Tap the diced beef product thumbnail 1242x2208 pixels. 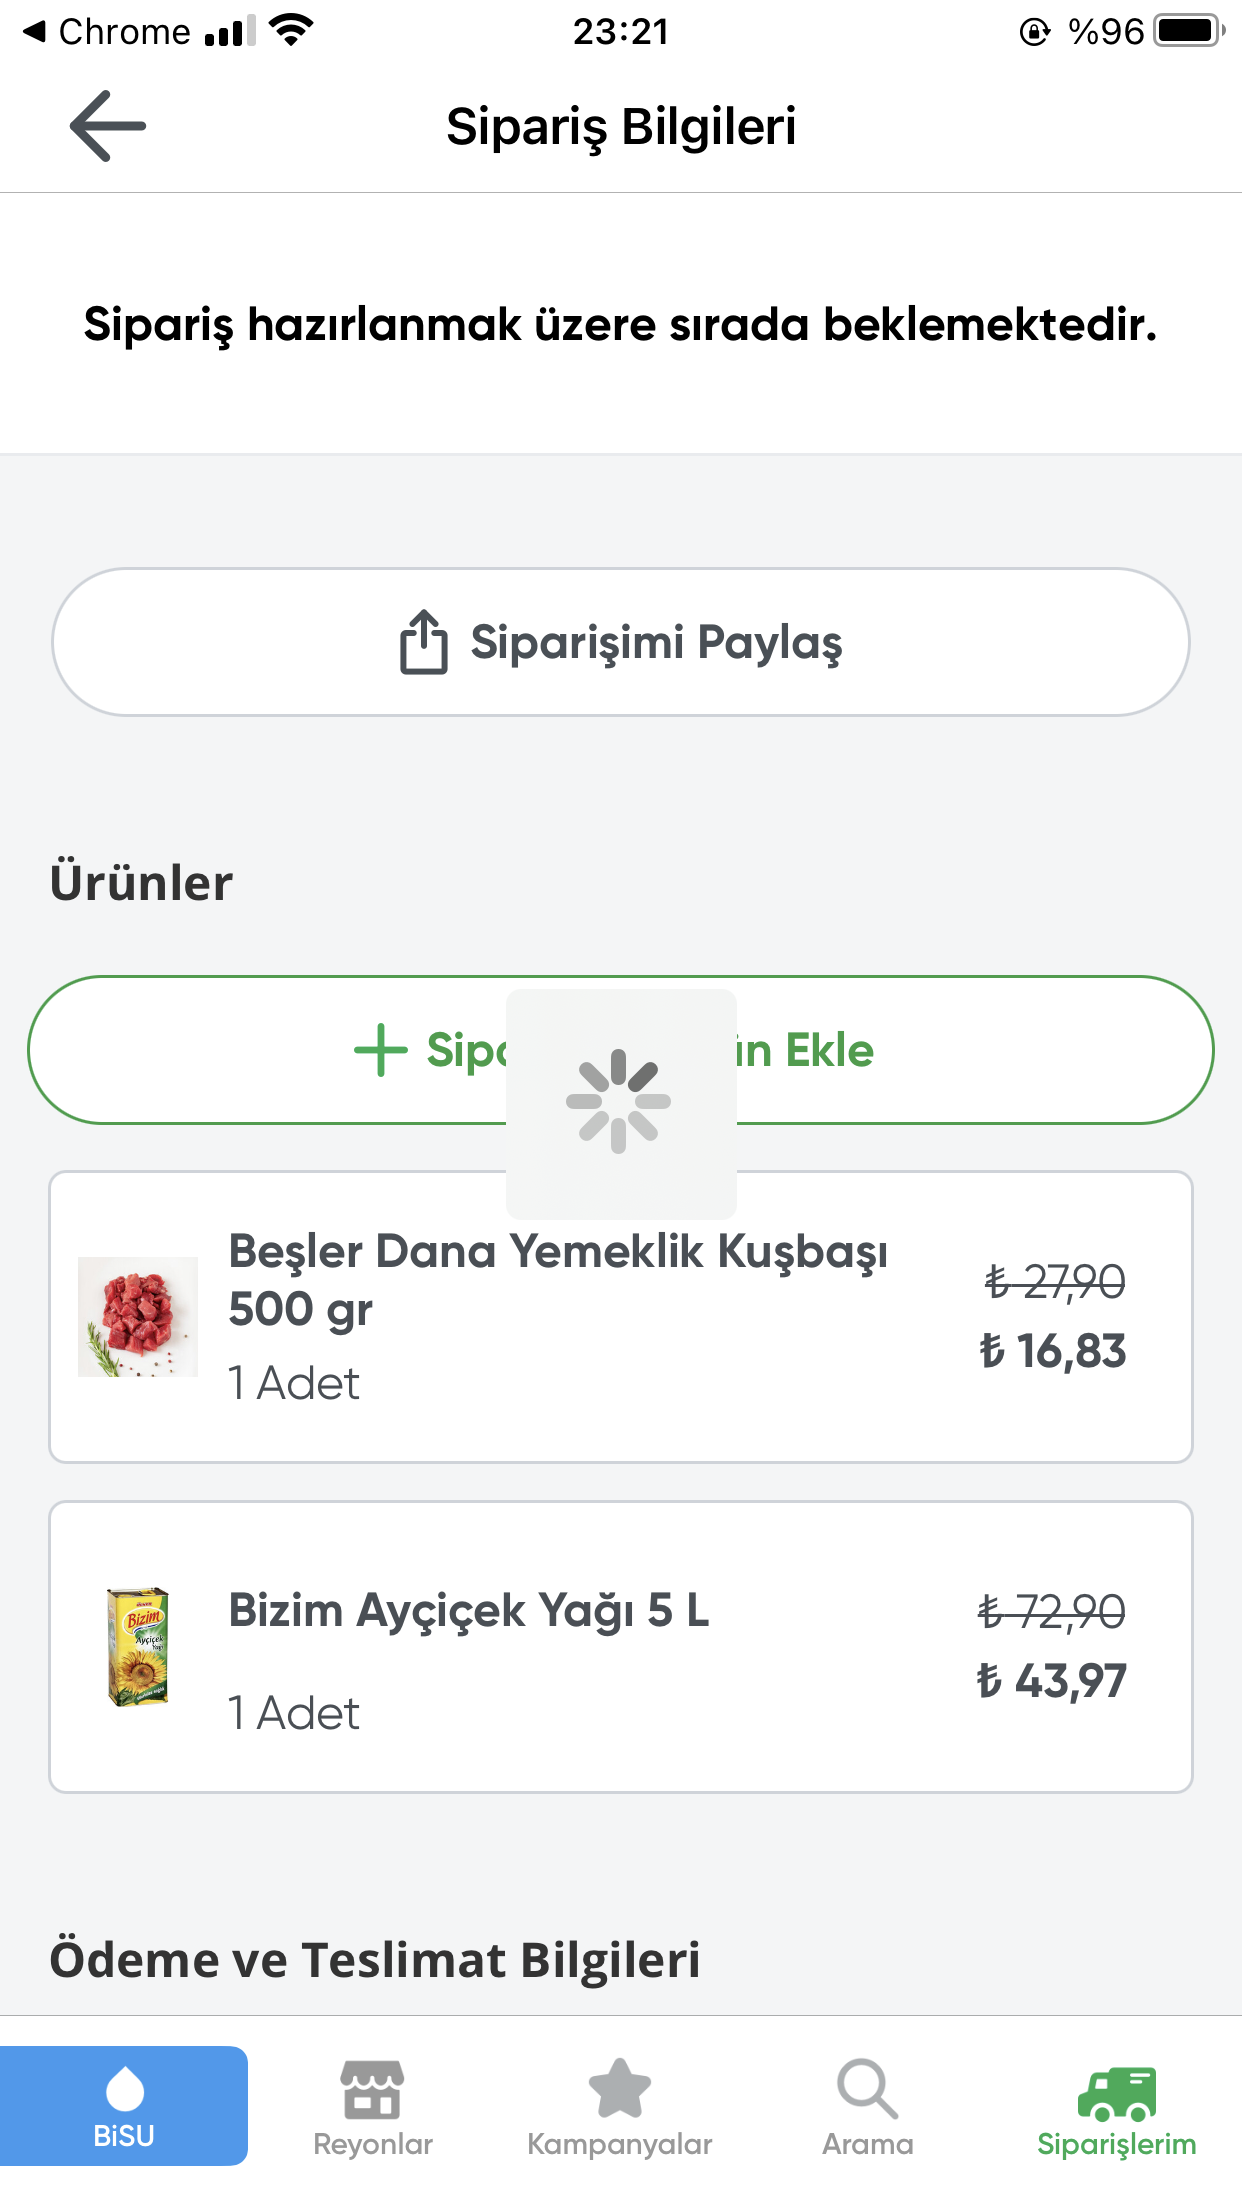coord(138,1317)
